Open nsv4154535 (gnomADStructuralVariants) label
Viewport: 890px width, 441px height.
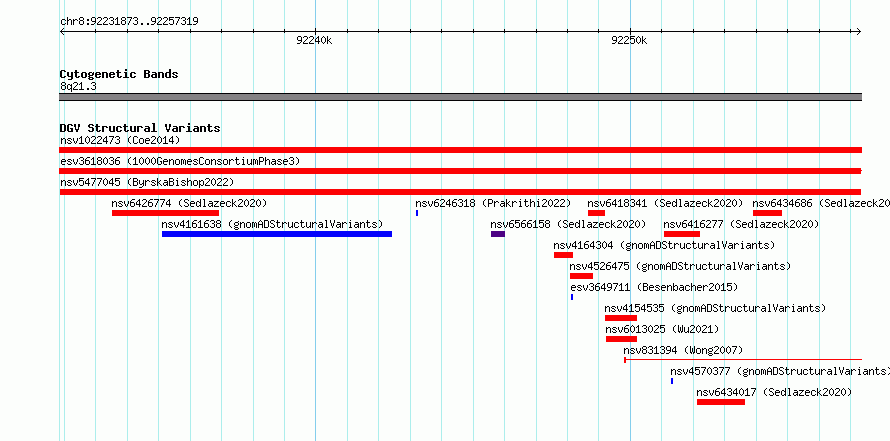(715, 308)
